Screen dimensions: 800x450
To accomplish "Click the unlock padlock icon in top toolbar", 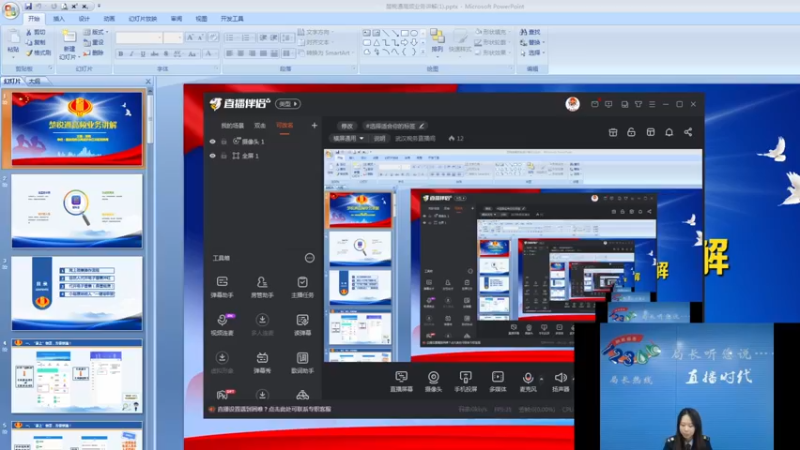I will coord(631,132).
